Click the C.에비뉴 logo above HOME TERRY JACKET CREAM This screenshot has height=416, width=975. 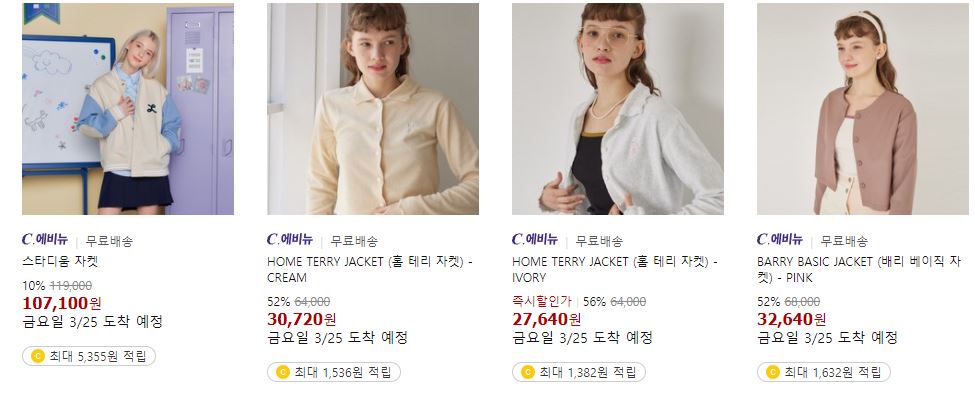click(x=290, y=239)
